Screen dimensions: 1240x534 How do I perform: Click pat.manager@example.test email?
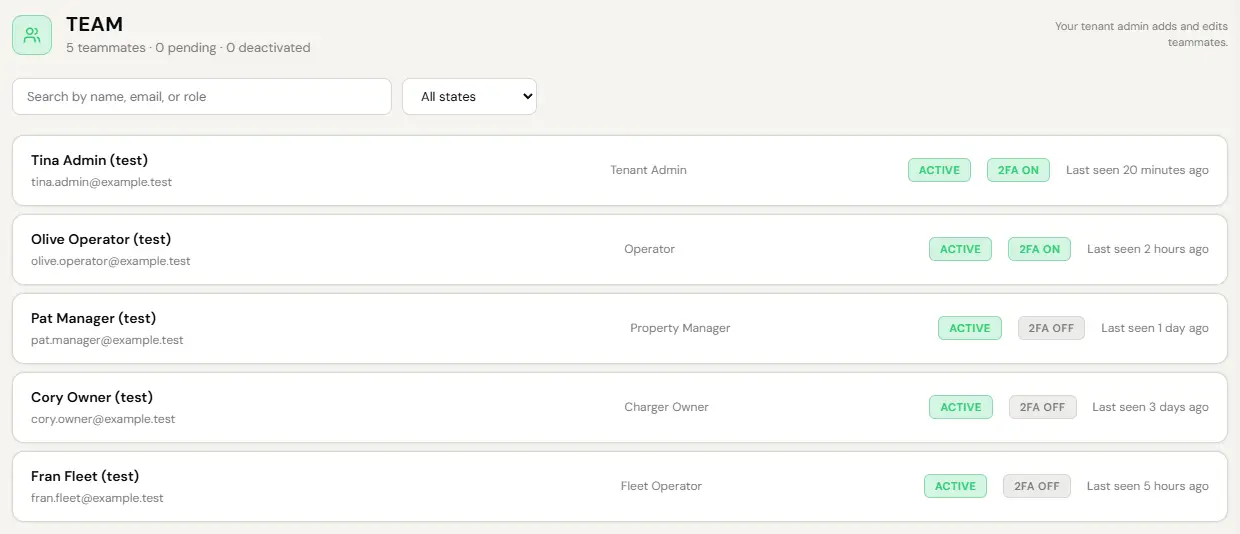pos(107,340)
